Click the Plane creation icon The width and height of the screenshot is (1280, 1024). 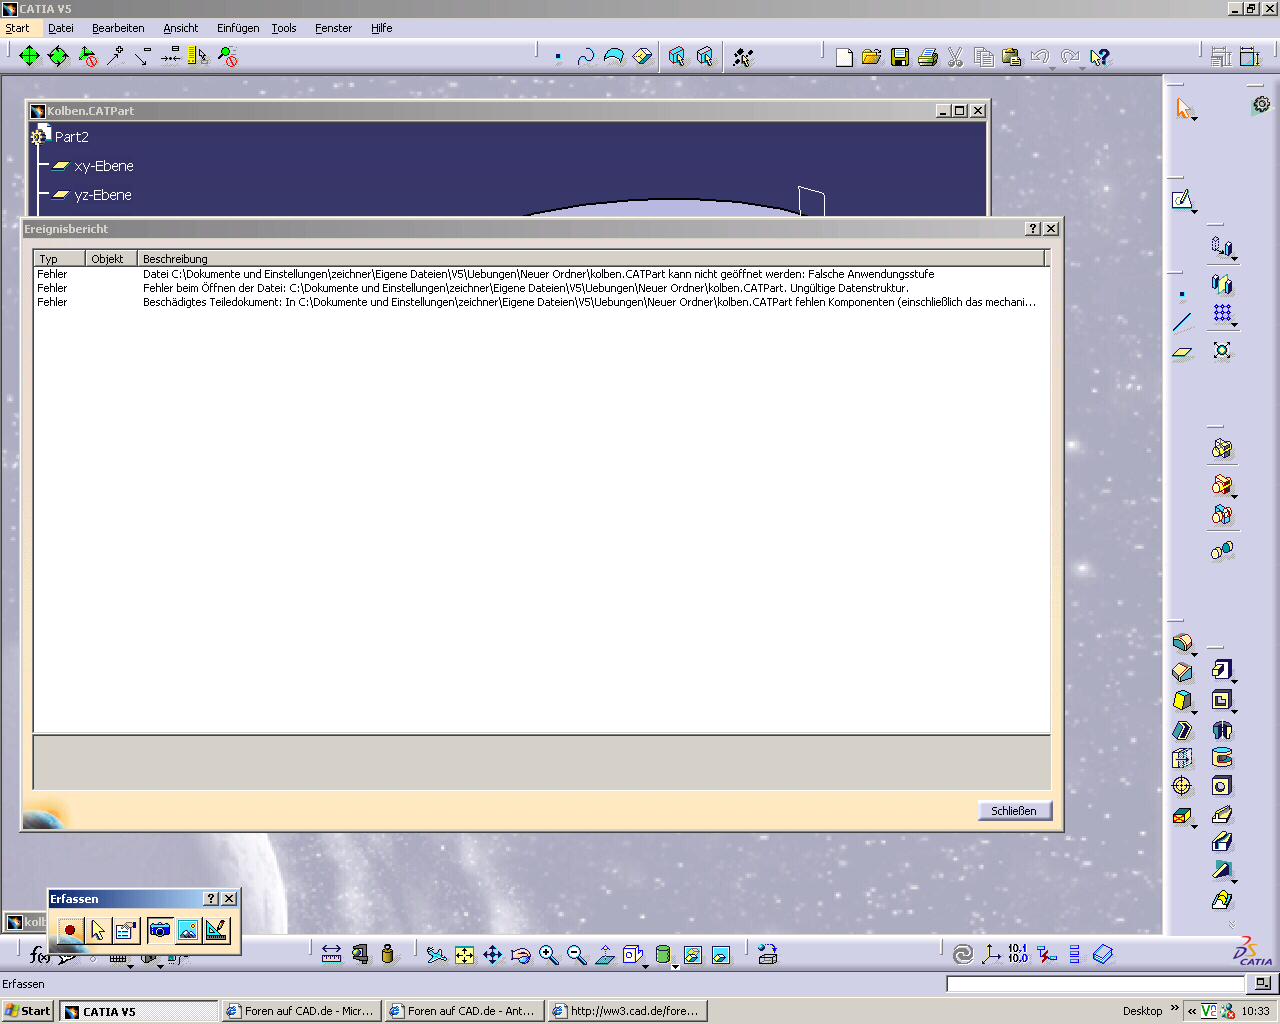coord(1182,352)
